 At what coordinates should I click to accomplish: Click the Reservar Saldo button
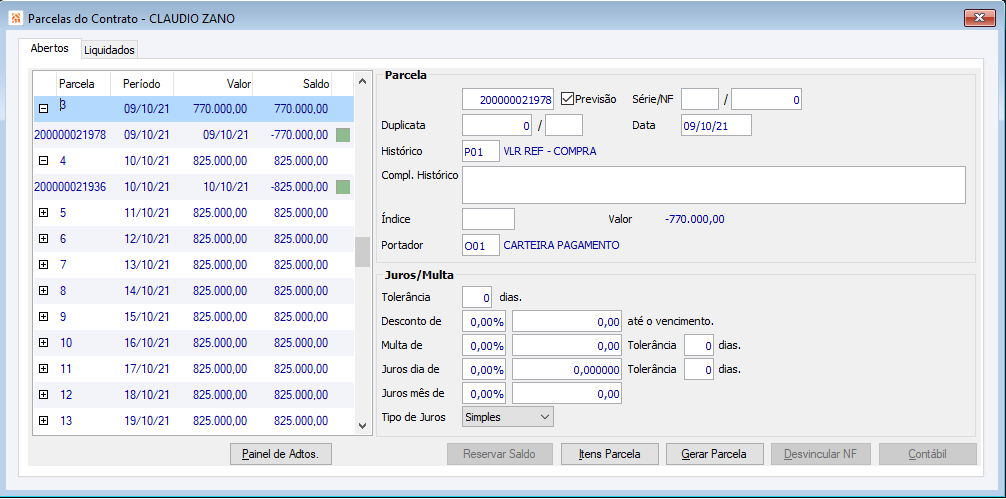tap(500, 454)
